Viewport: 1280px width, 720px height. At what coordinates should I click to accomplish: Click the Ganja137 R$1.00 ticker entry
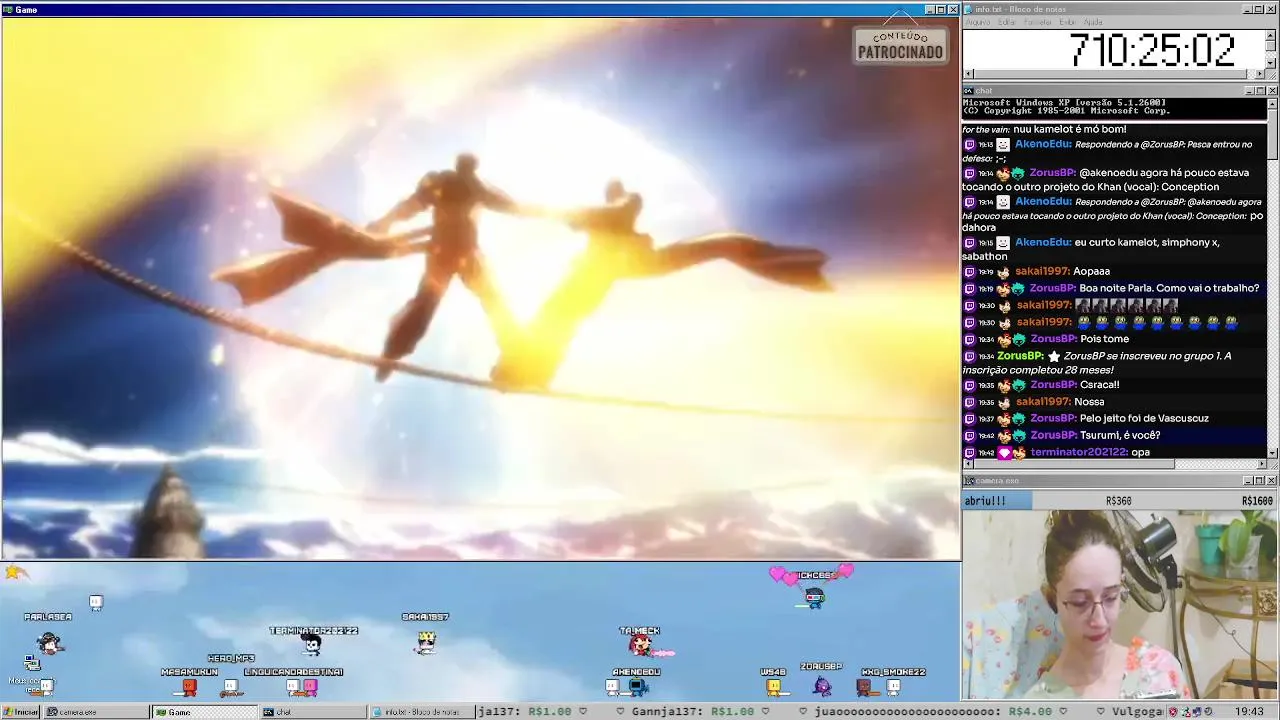(694, 712)
